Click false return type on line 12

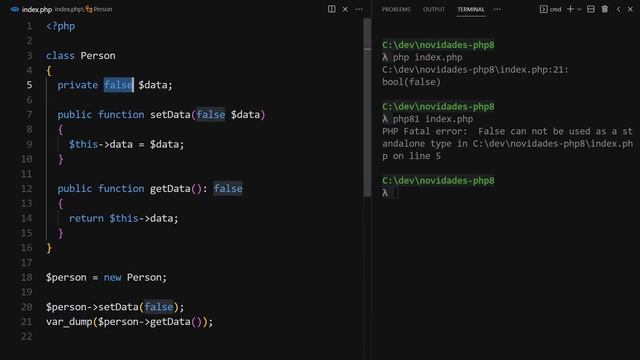[x=228, y=189]
